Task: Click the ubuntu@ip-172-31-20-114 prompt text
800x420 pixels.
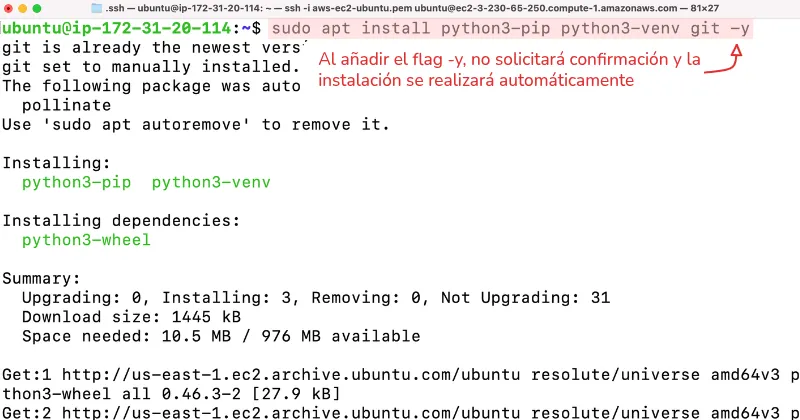Action: [117, 28]
